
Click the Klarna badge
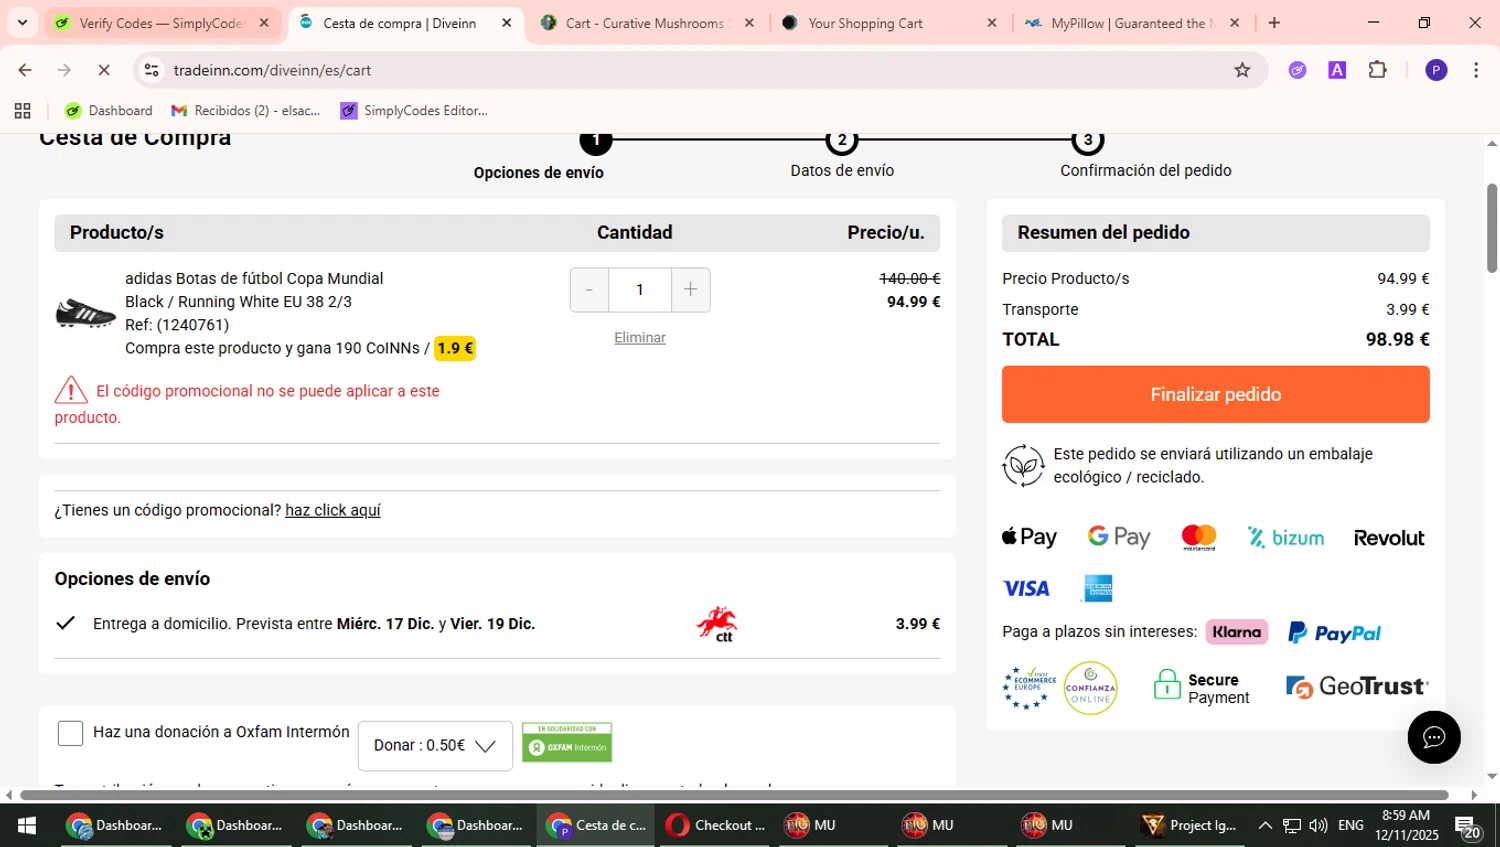coord(1237,632)
